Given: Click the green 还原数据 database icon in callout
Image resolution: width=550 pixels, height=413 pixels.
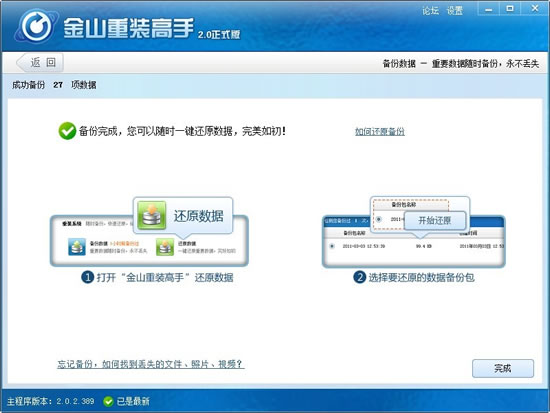Looking at the screenshot, I should (x=152, y=215).
